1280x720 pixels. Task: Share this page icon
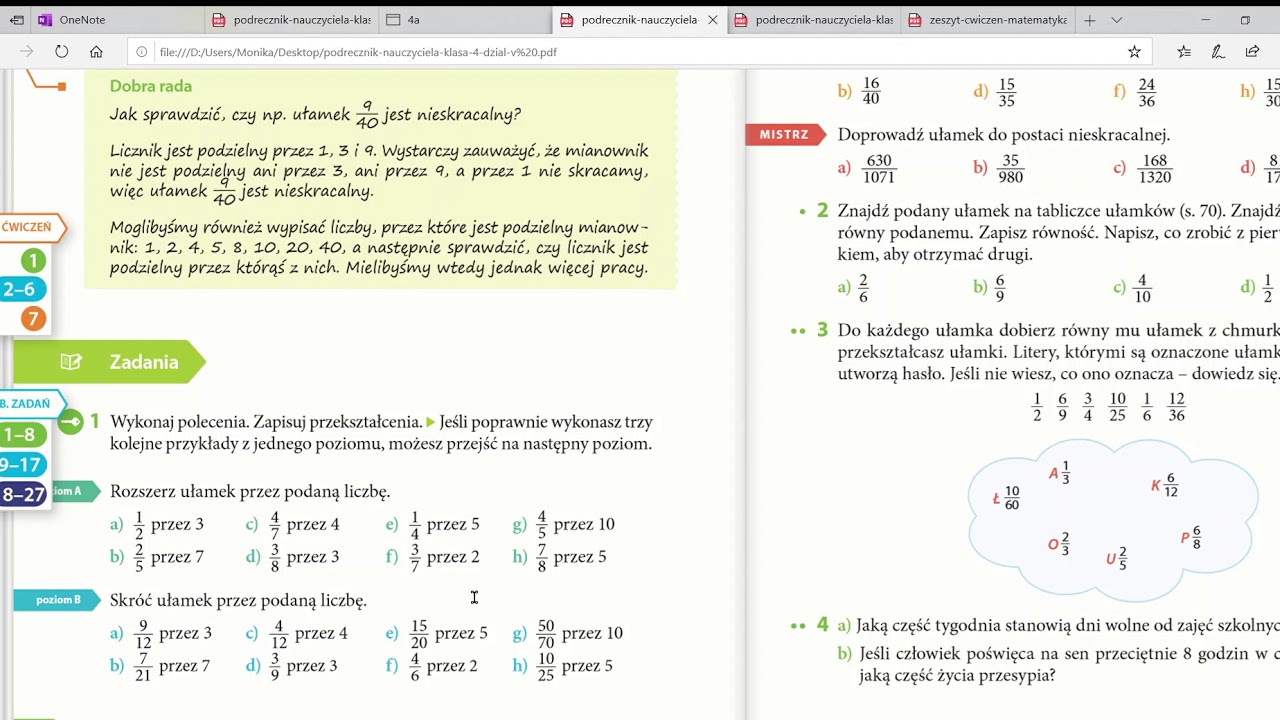(1252, 52)
